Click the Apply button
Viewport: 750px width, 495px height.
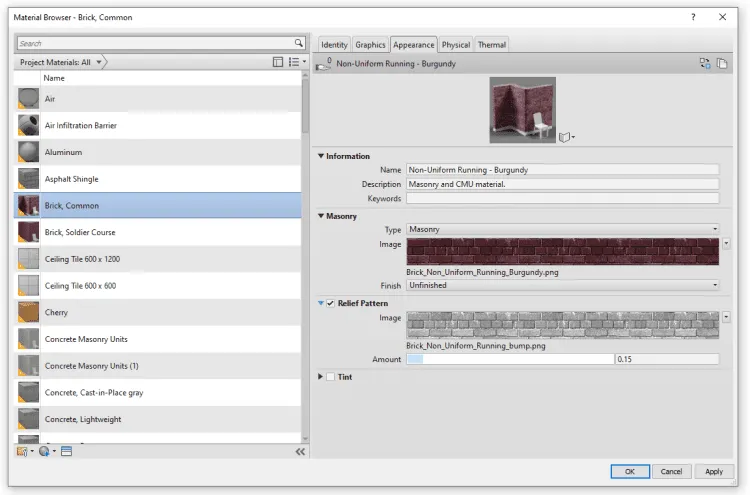pyautogui.click(x=714, y=472)
